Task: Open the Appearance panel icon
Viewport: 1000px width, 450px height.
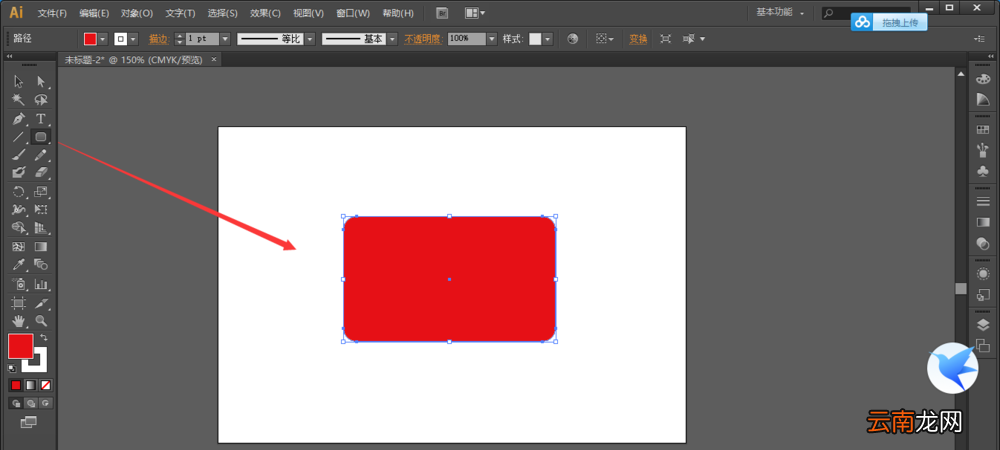Action: [983, 273]
